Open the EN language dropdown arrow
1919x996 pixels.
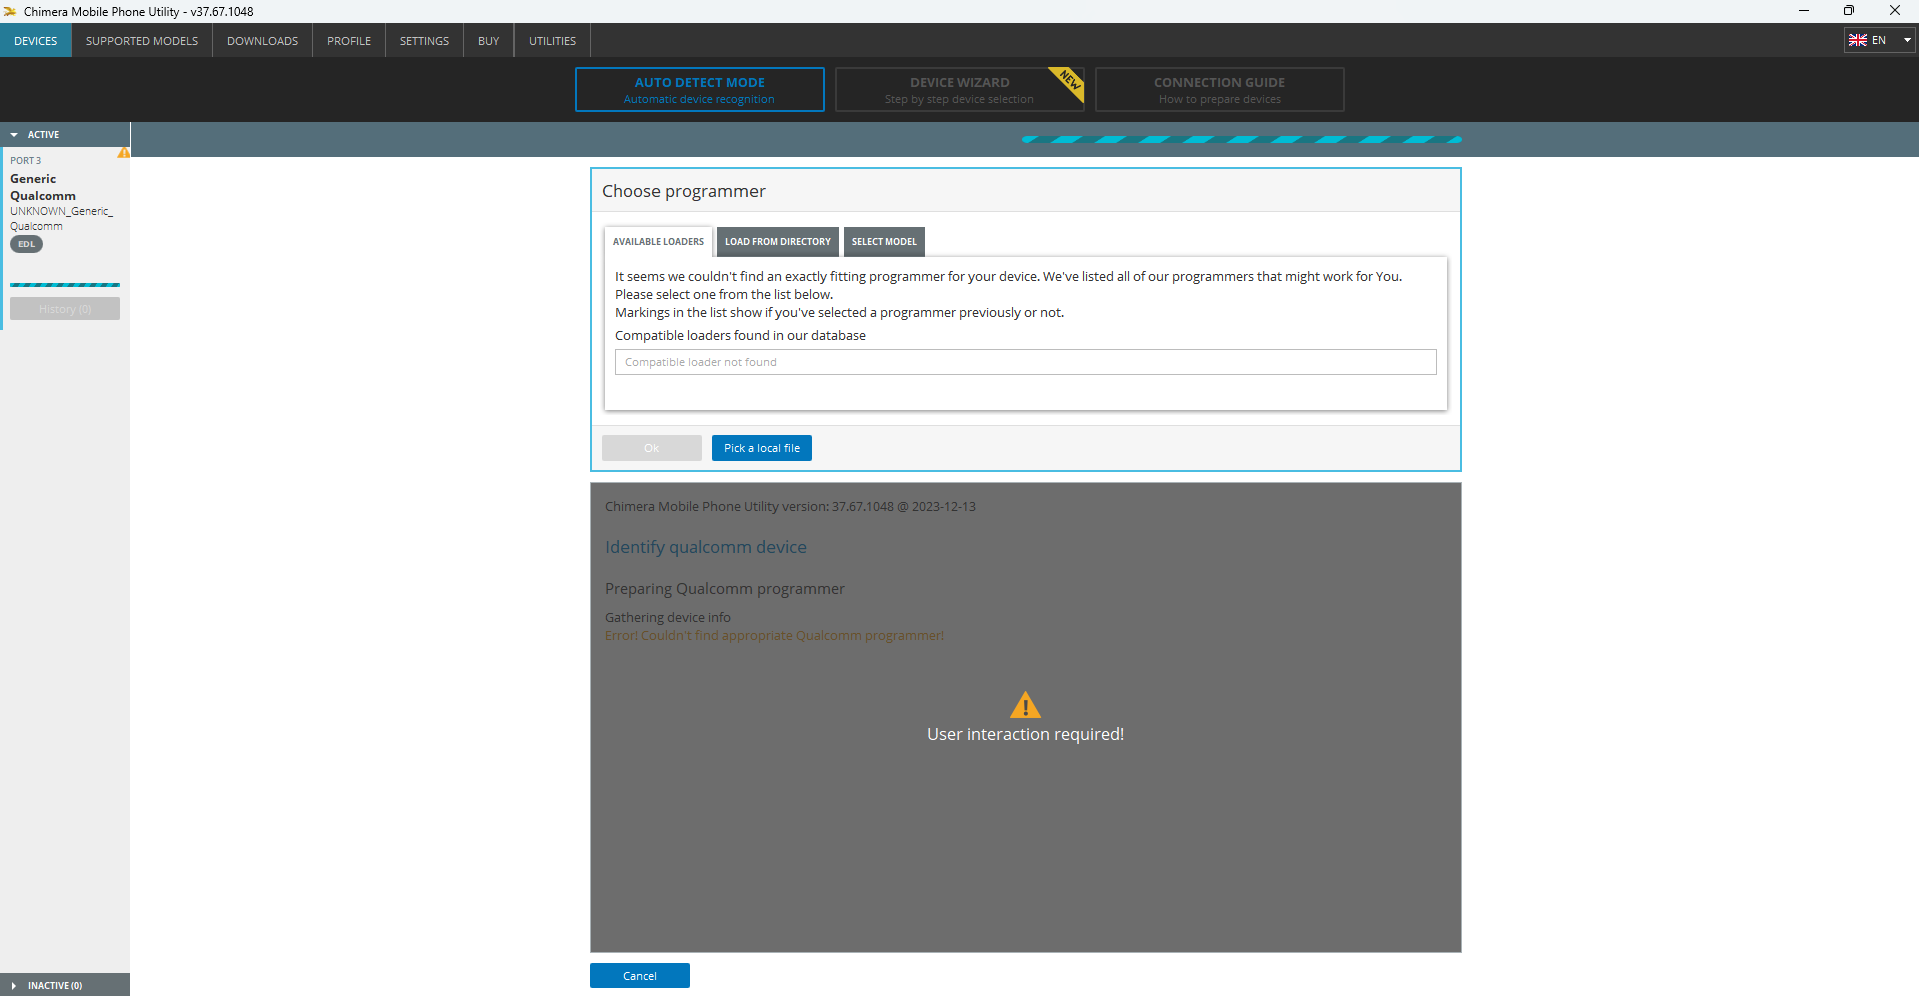tap(1906, 40)
